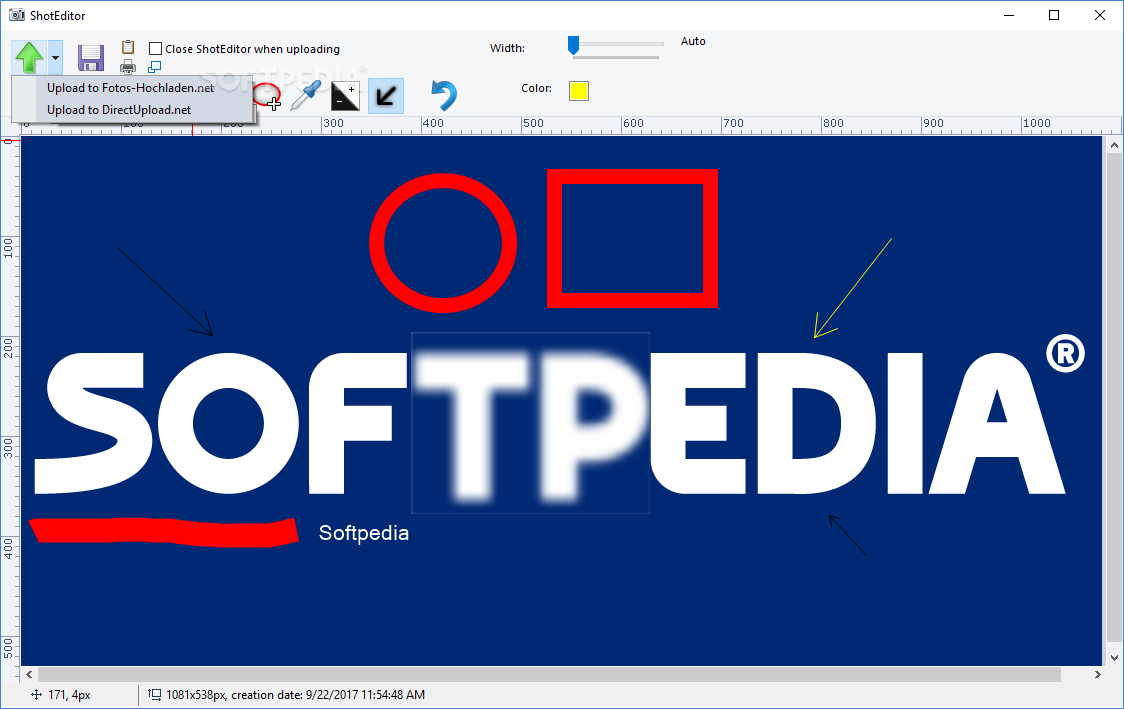Click the green upload arrow button

[29, 57]
